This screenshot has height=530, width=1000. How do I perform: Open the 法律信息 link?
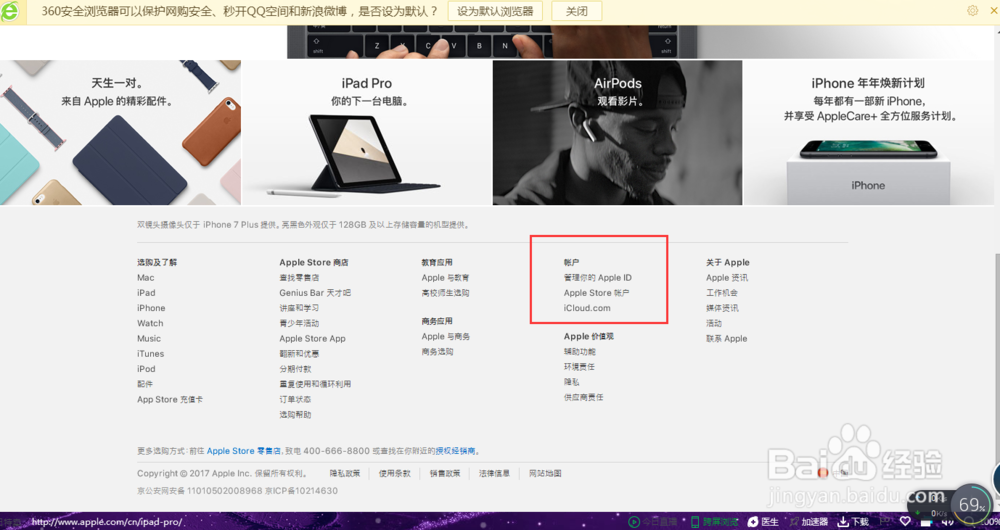pyautogui.click(x=494, y=473)
